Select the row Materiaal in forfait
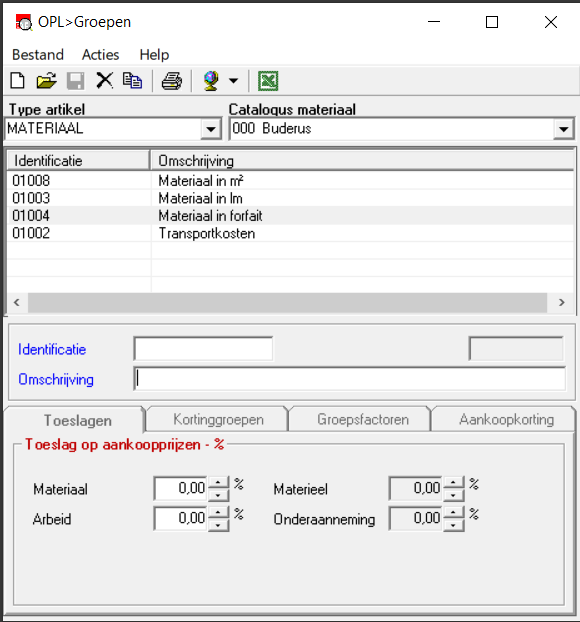Image resolution: width=580 pixels, height=622 pixels. point(290,216)
